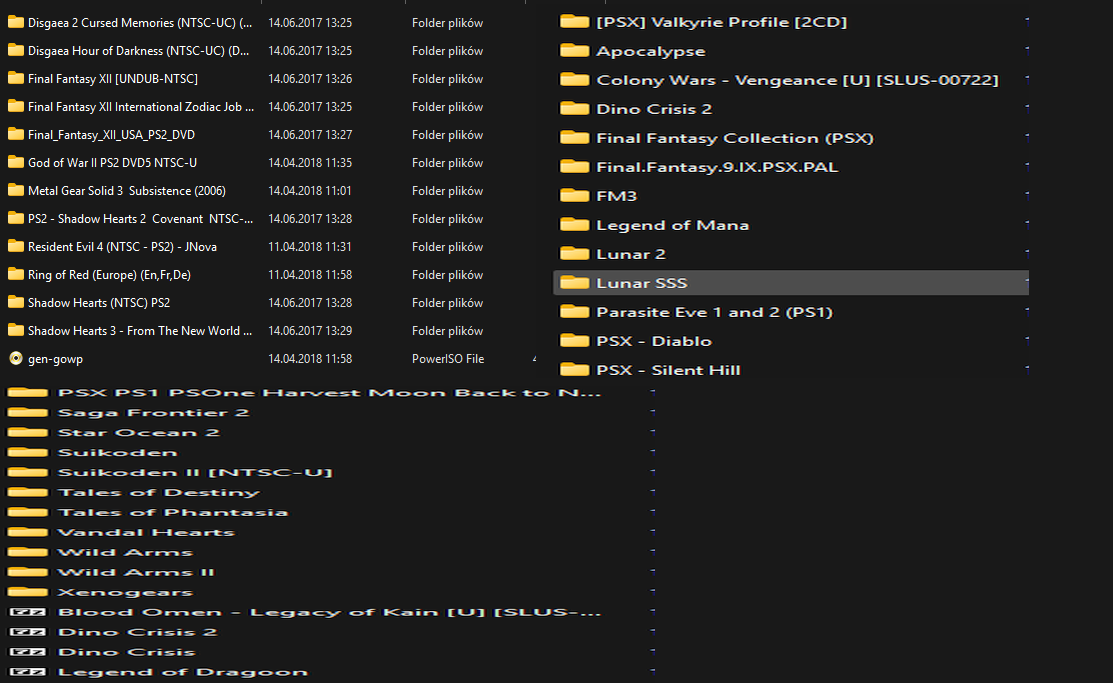Select the "God of War II PS2 DVD5 NTSC-U" name

[112, 163]
